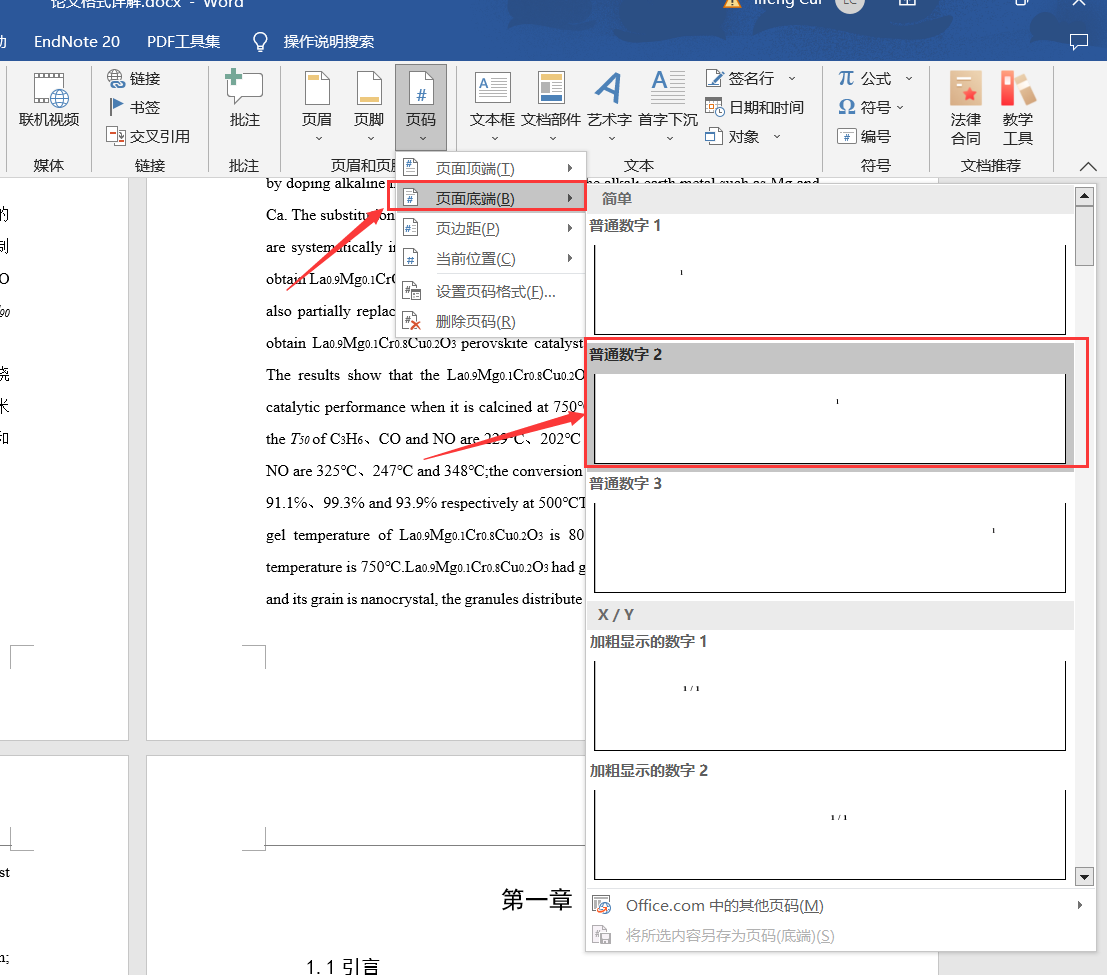The height and width of the screenshot is (975, 1107).
Task: Open 教学工具 teaching tools
Action: tap(1017, 108)
